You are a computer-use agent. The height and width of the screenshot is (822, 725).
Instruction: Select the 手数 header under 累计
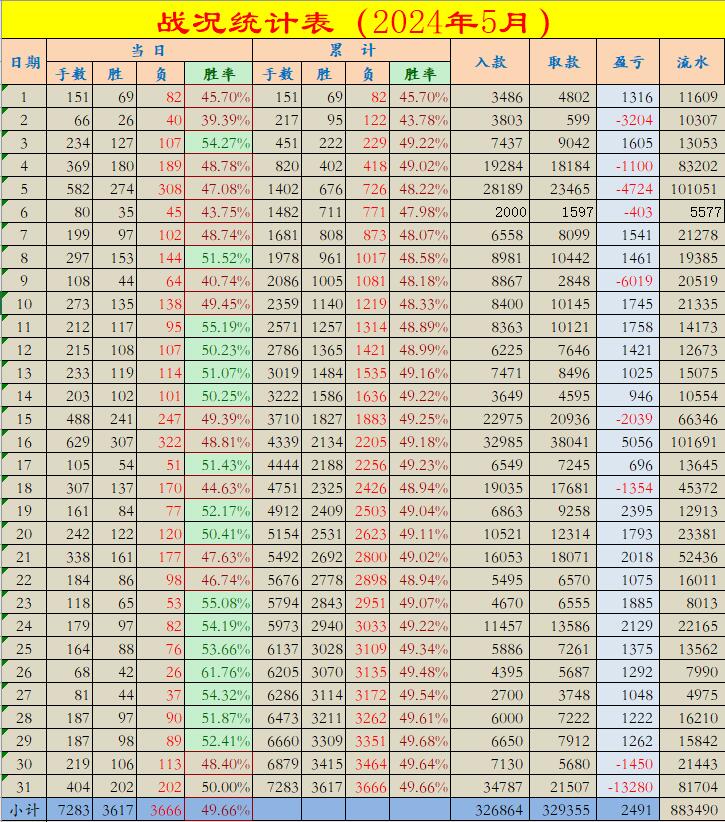pos(280,74)
